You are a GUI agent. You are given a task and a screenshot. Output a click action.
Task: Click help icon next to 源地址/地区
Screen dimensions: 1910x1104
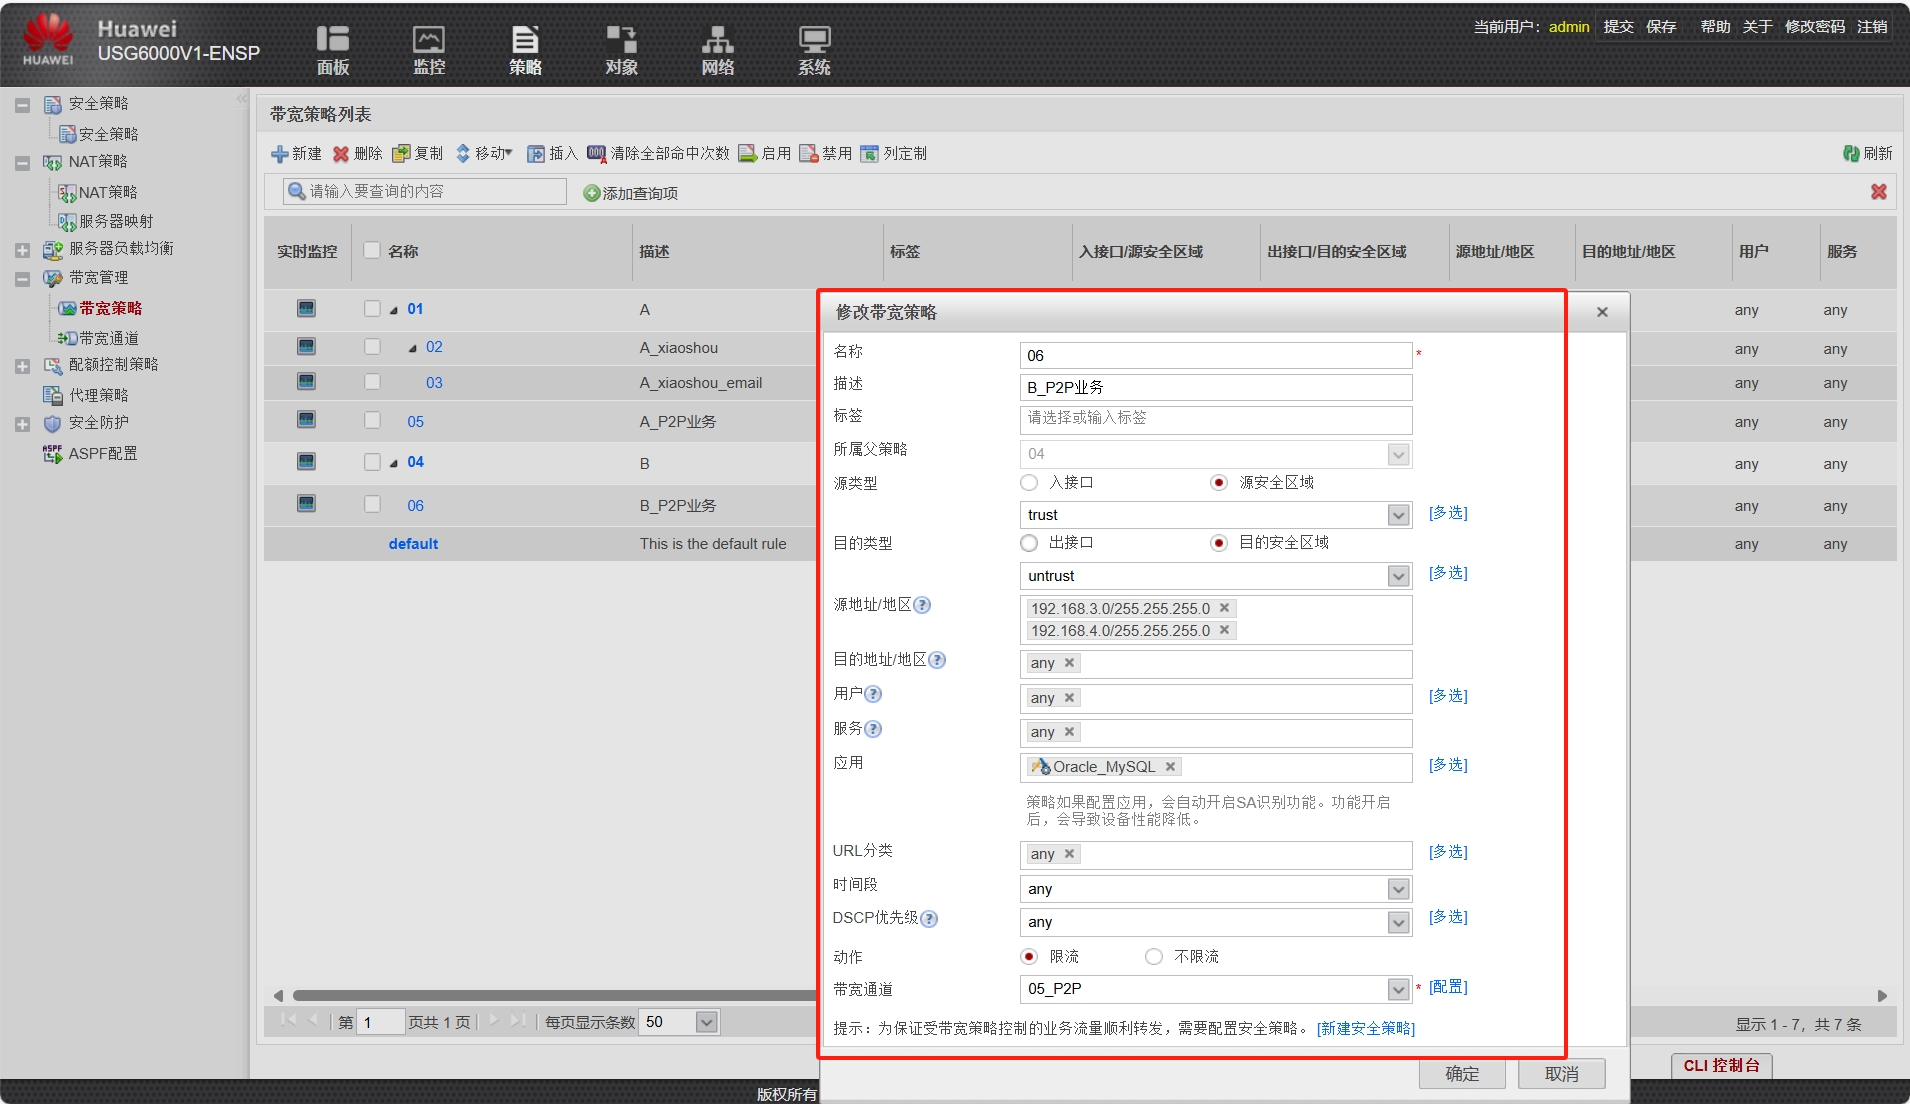(x=922, y=605)
